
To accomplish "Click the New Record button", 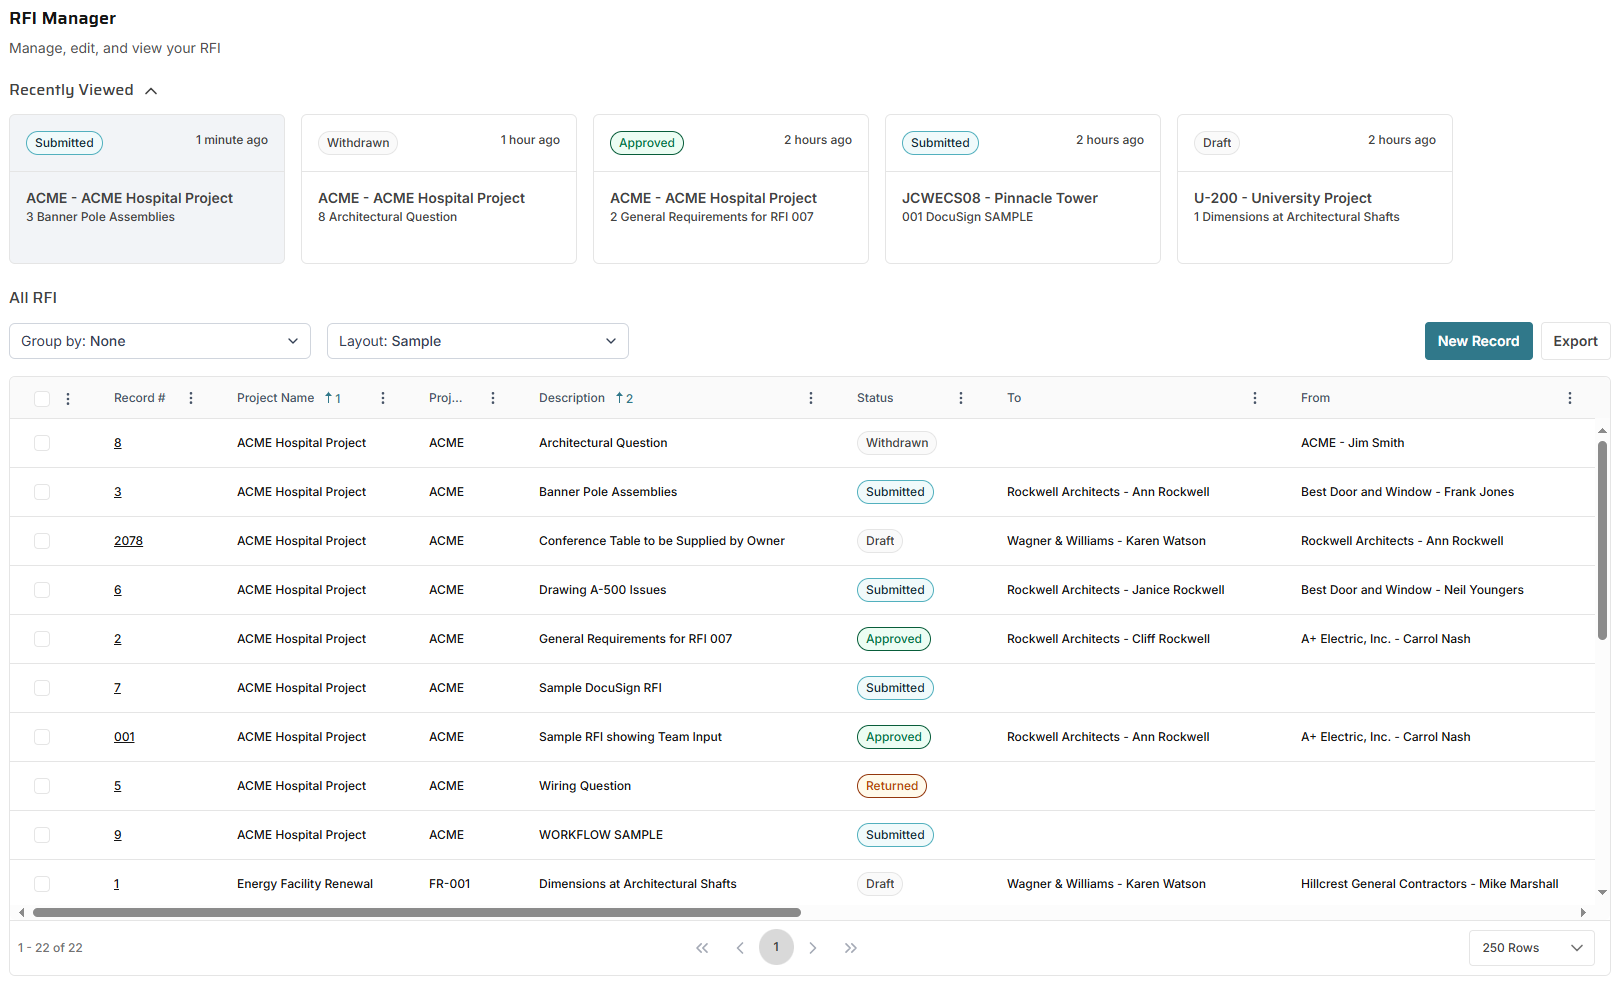I will click(x=1478, y=341).
